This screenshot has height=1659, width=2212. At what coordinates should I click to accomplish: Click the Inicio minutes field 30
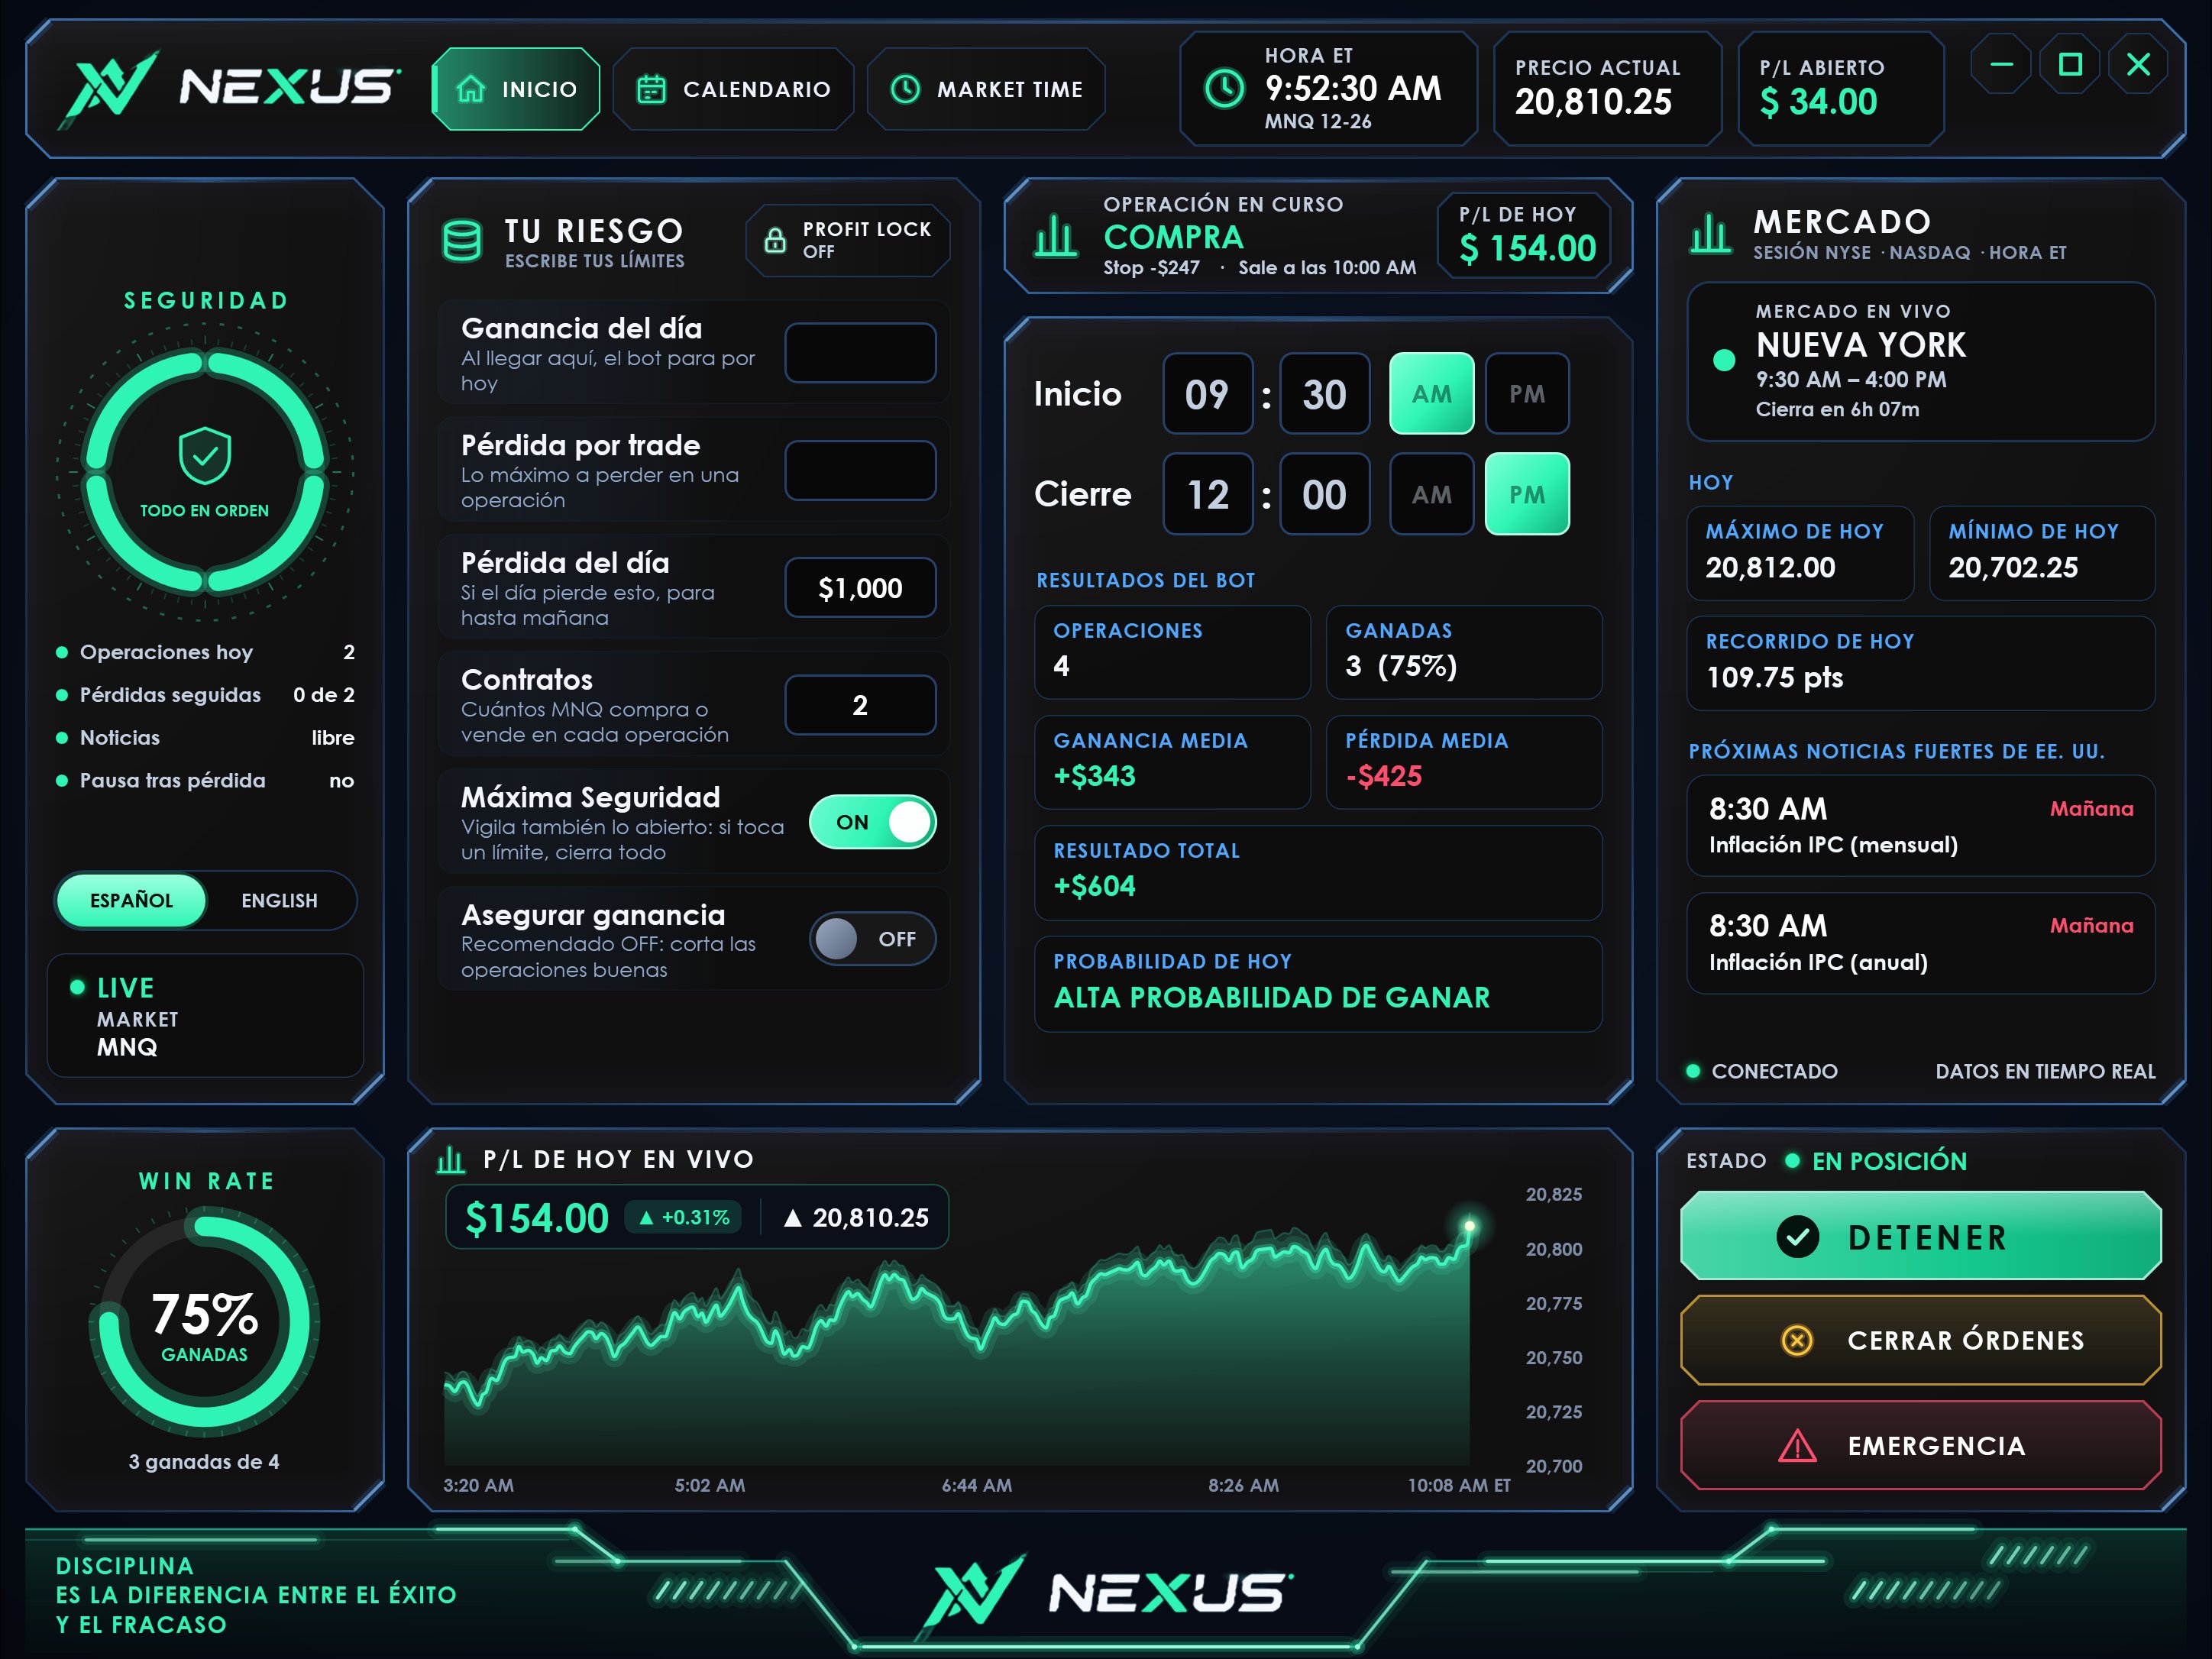1324,394
